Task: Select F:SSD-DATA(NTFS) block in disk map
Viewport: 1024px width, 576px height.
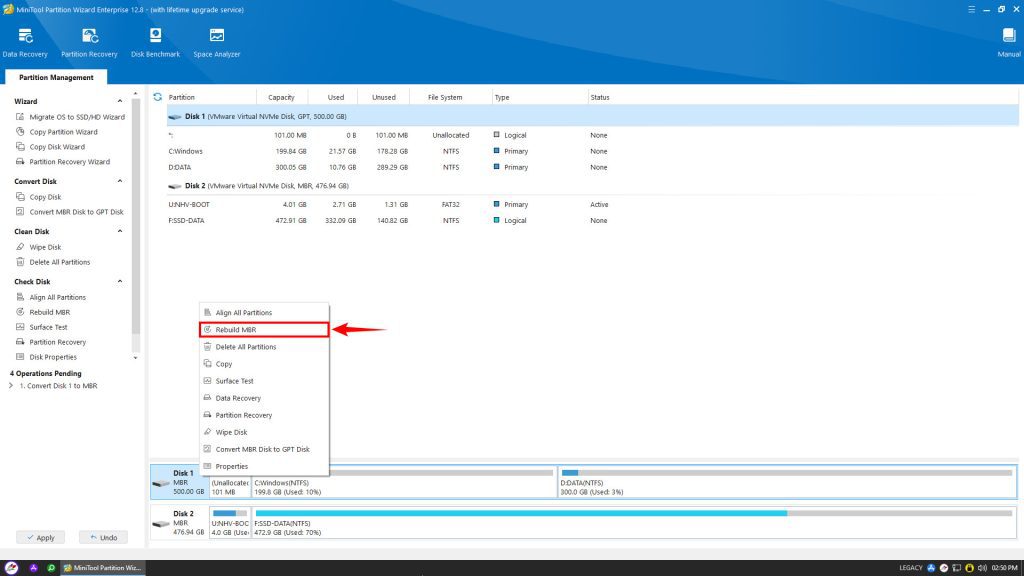Action: click(633, 522)
